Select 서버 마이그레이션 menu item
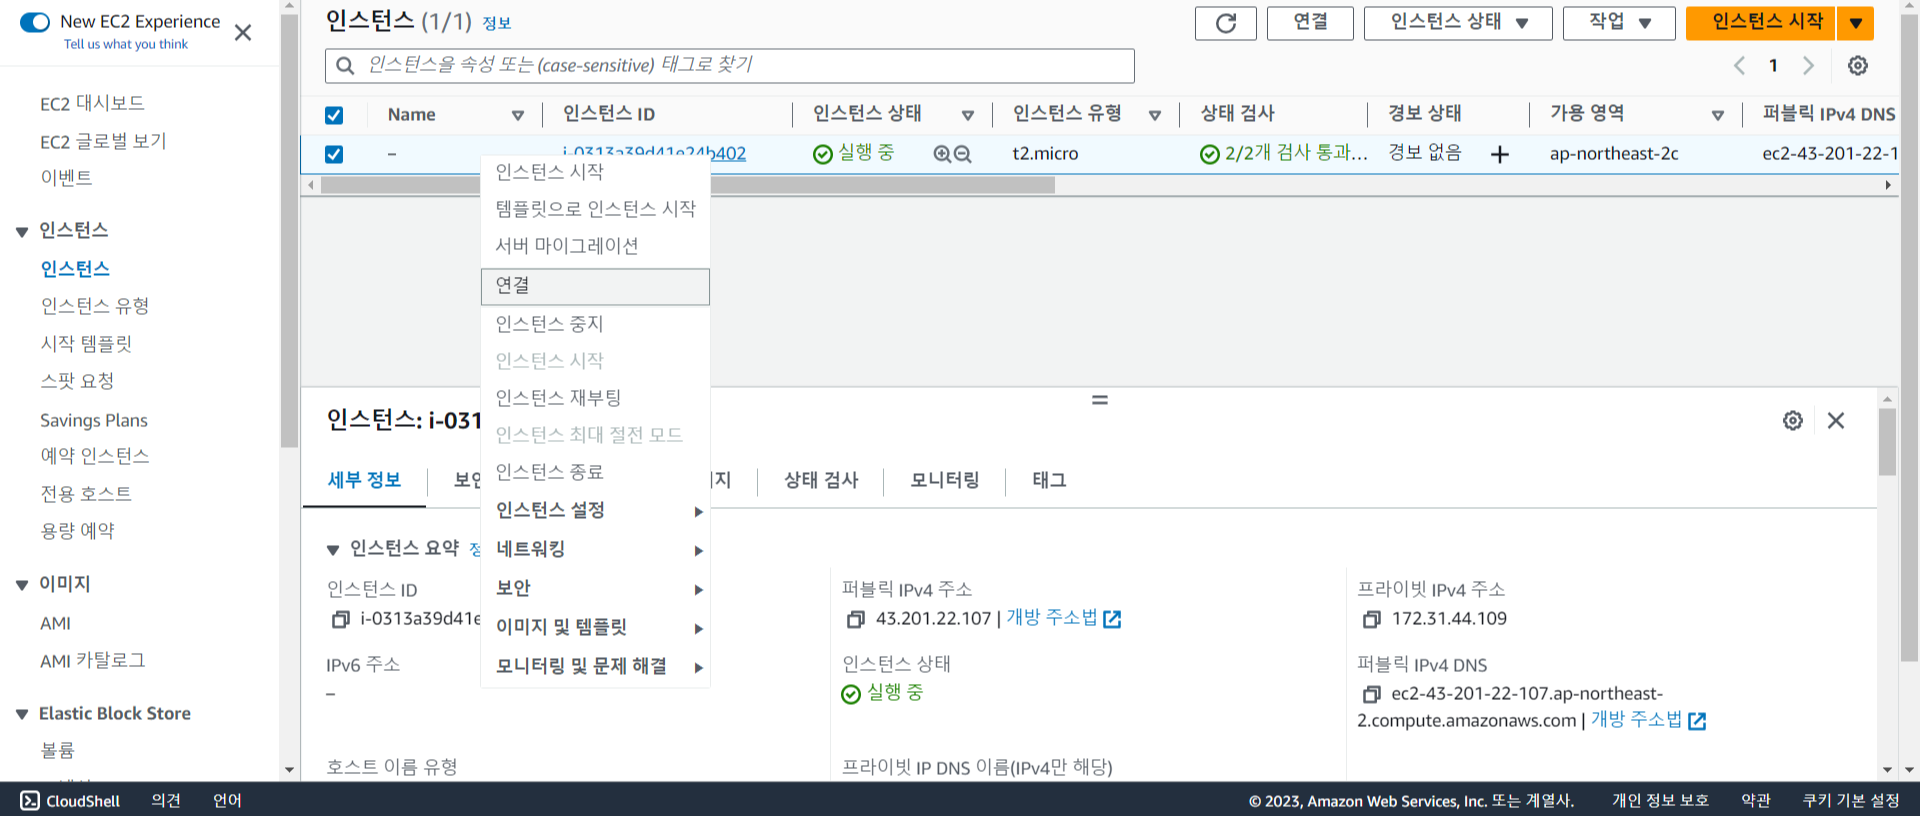 pos(595,246)
